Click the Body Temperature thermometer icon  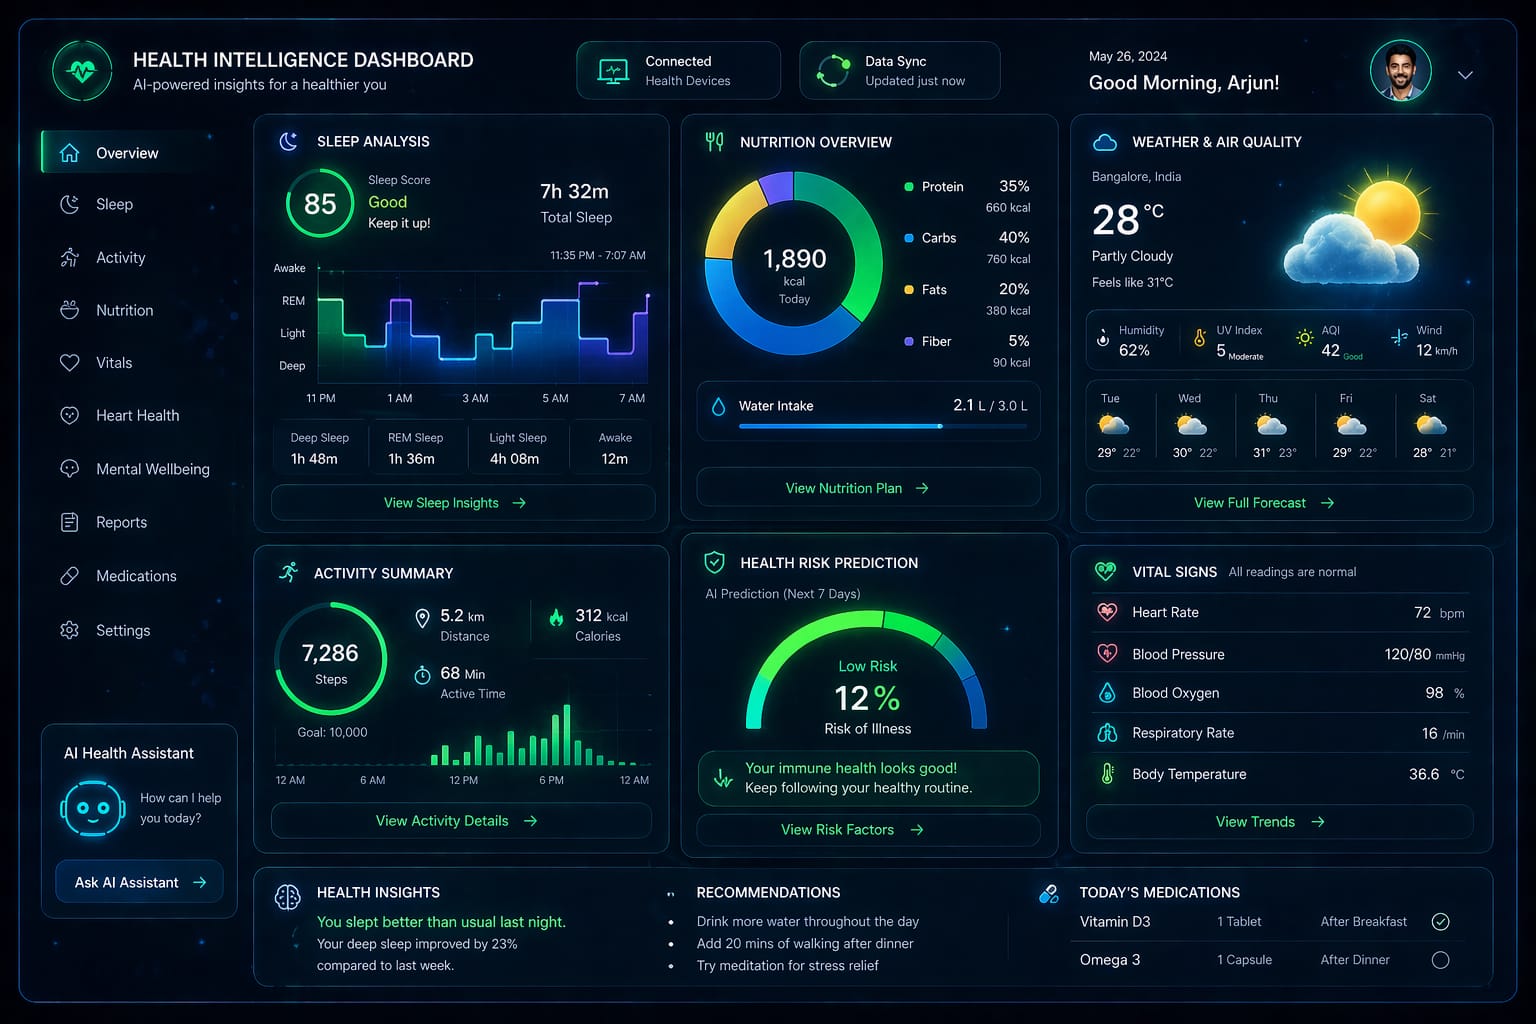[x=1107, y=774]
